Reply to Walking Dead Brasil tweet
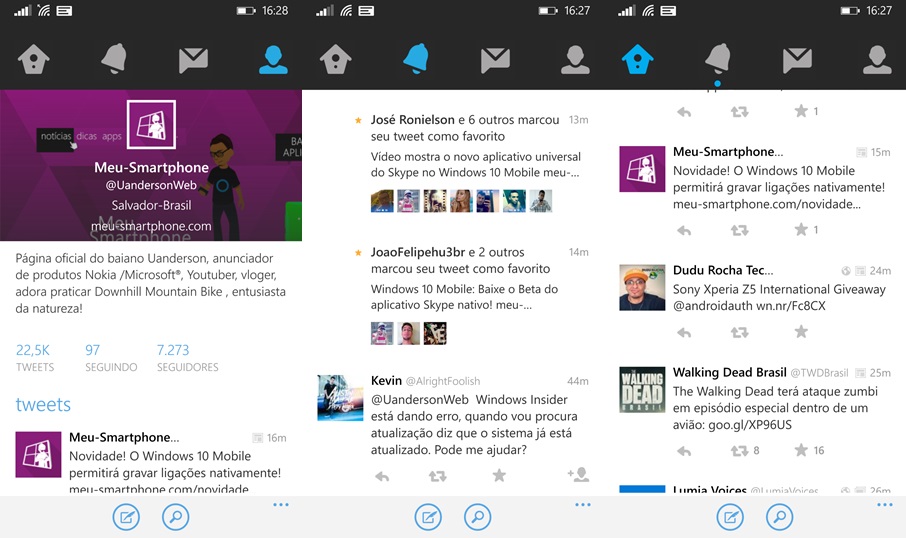906x538 pixels. (684, 451)
